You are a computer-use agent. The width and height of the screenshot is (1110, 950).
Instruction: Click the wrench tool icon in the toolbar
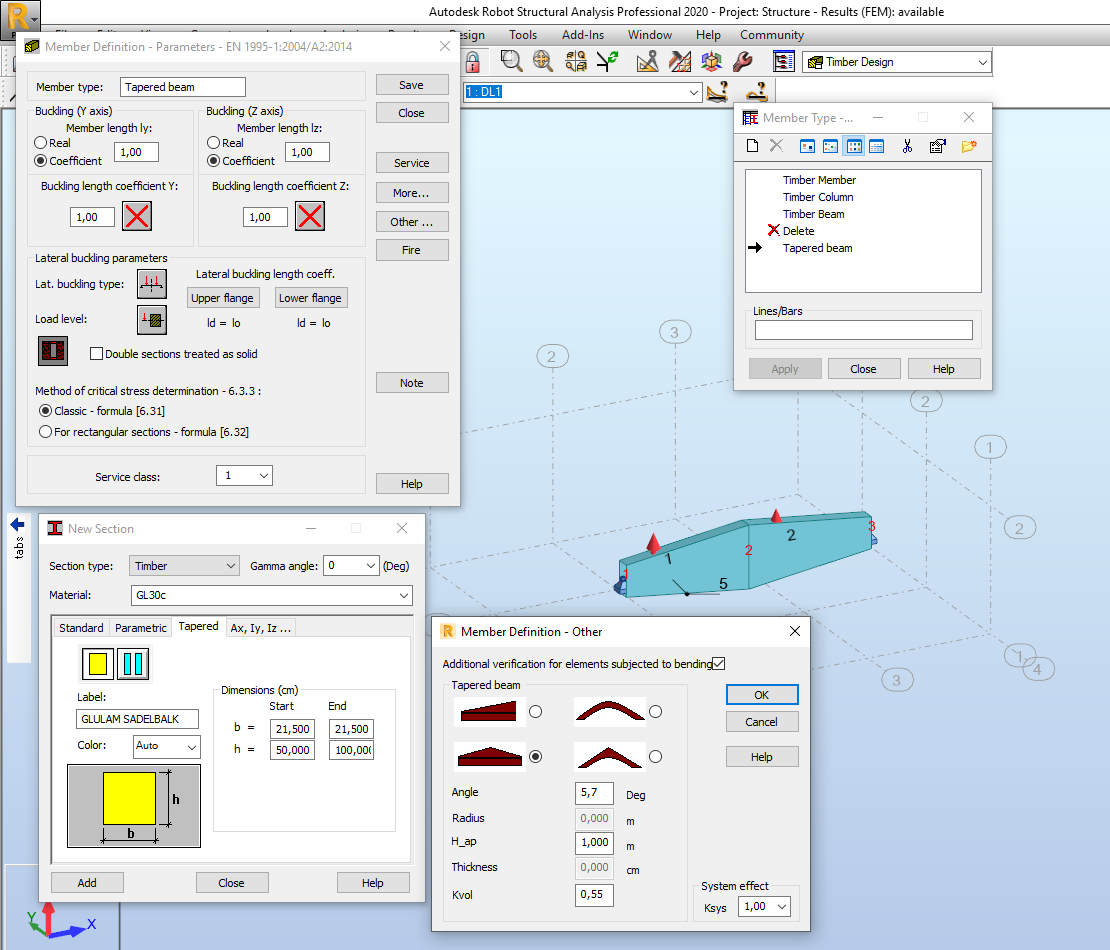pyautogui.click(x=743, y=62)
